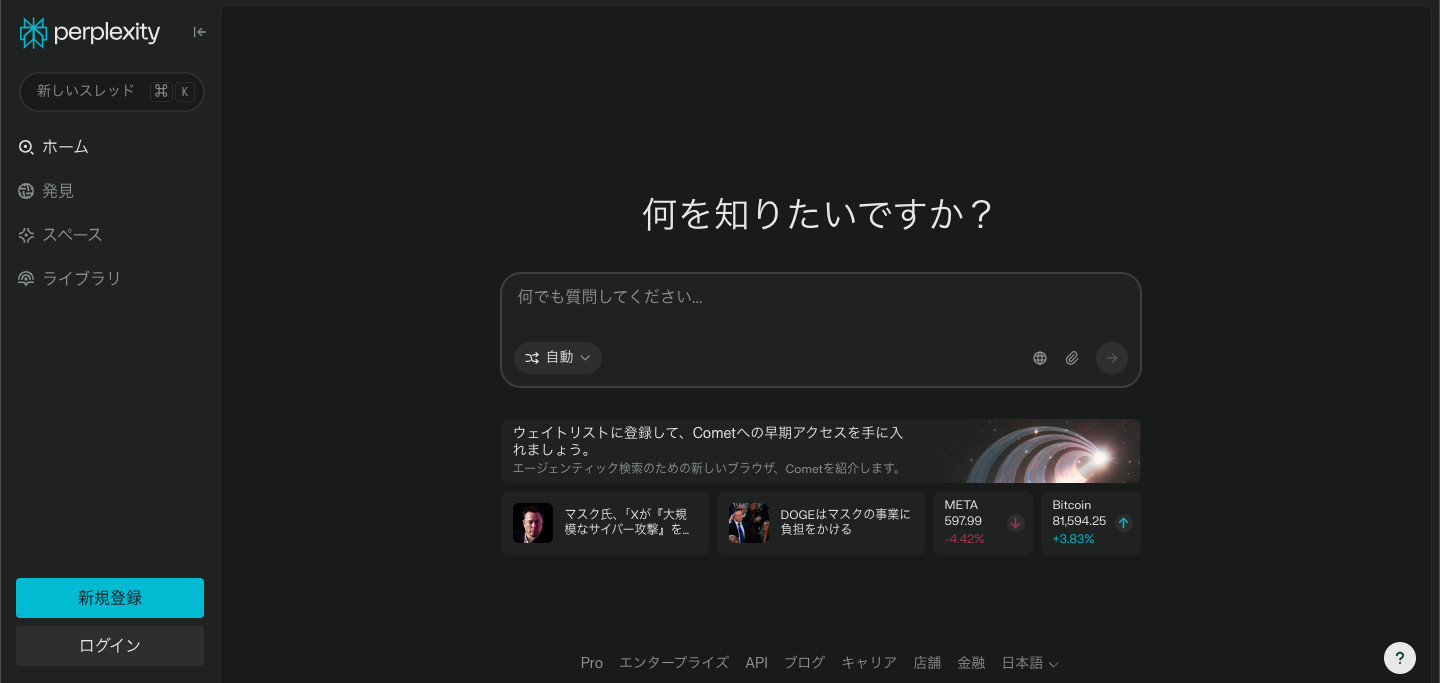Click the Bitcoin up arrow icon
The height and width of the screenshot is (683, 1440).
click(1123, 522)
